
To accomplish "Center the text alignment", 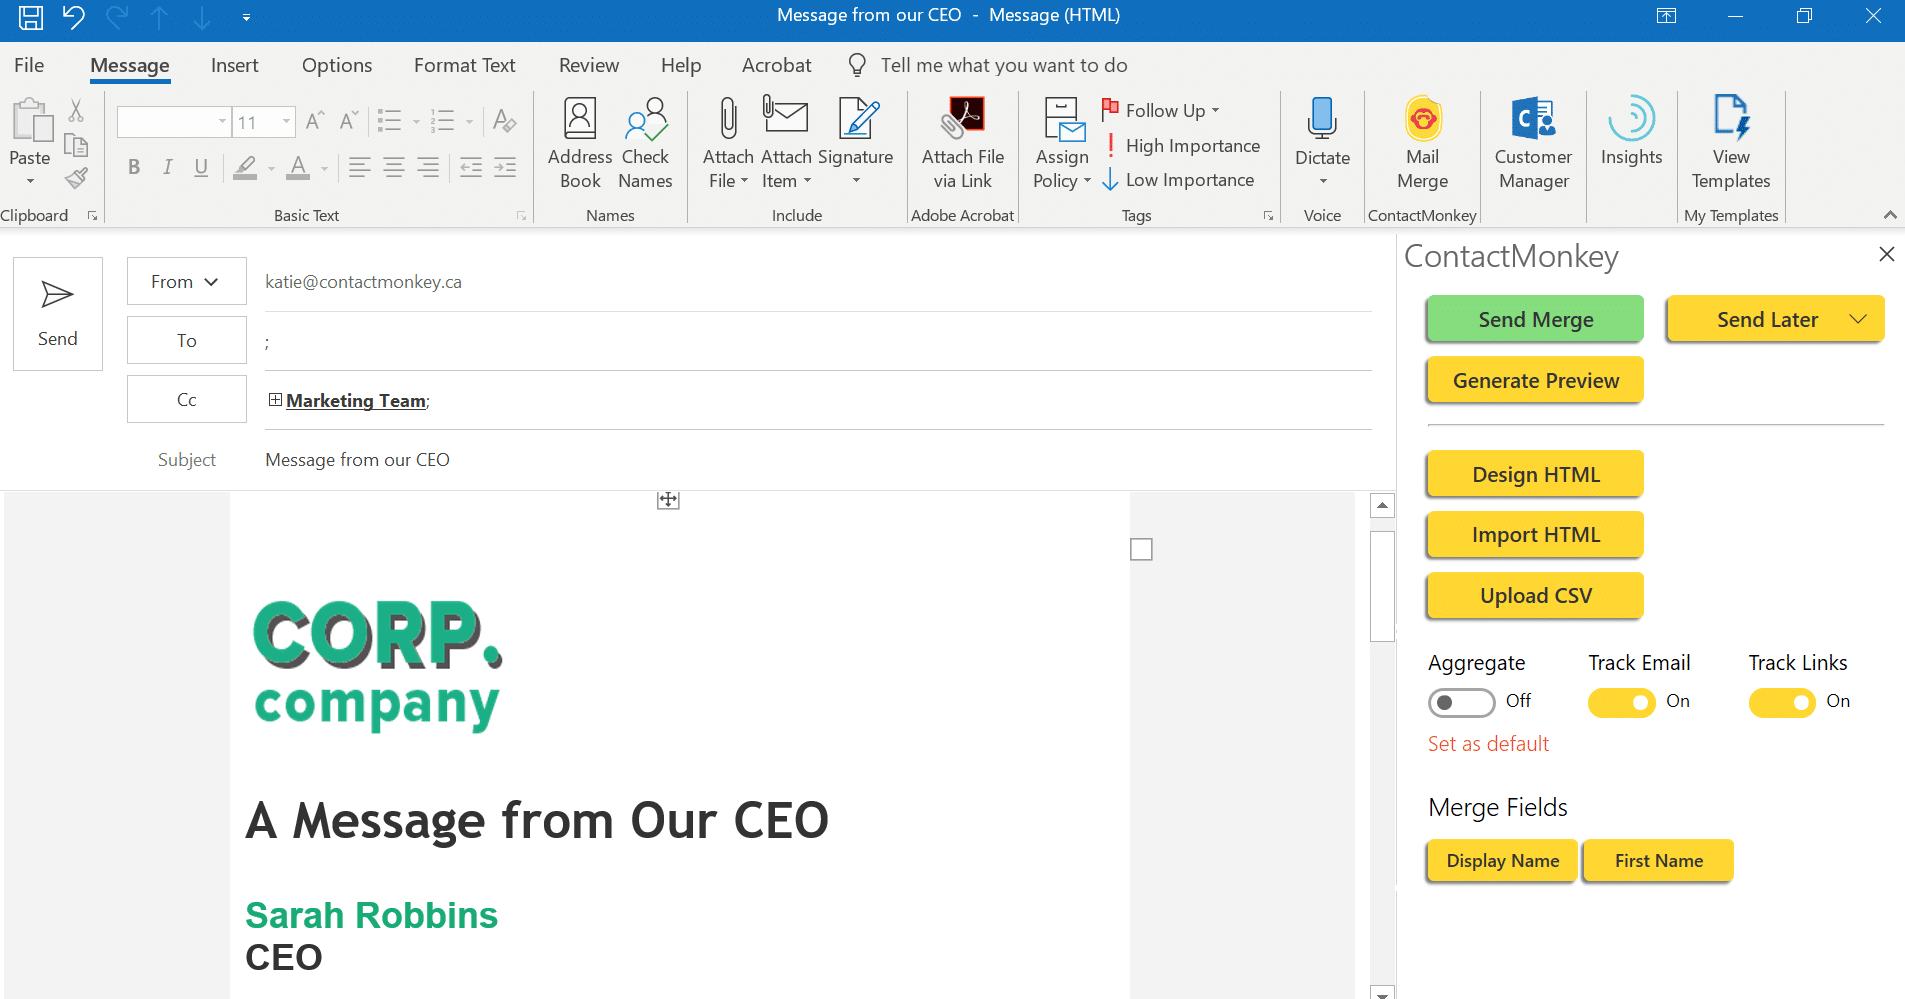I will point(394,167).
